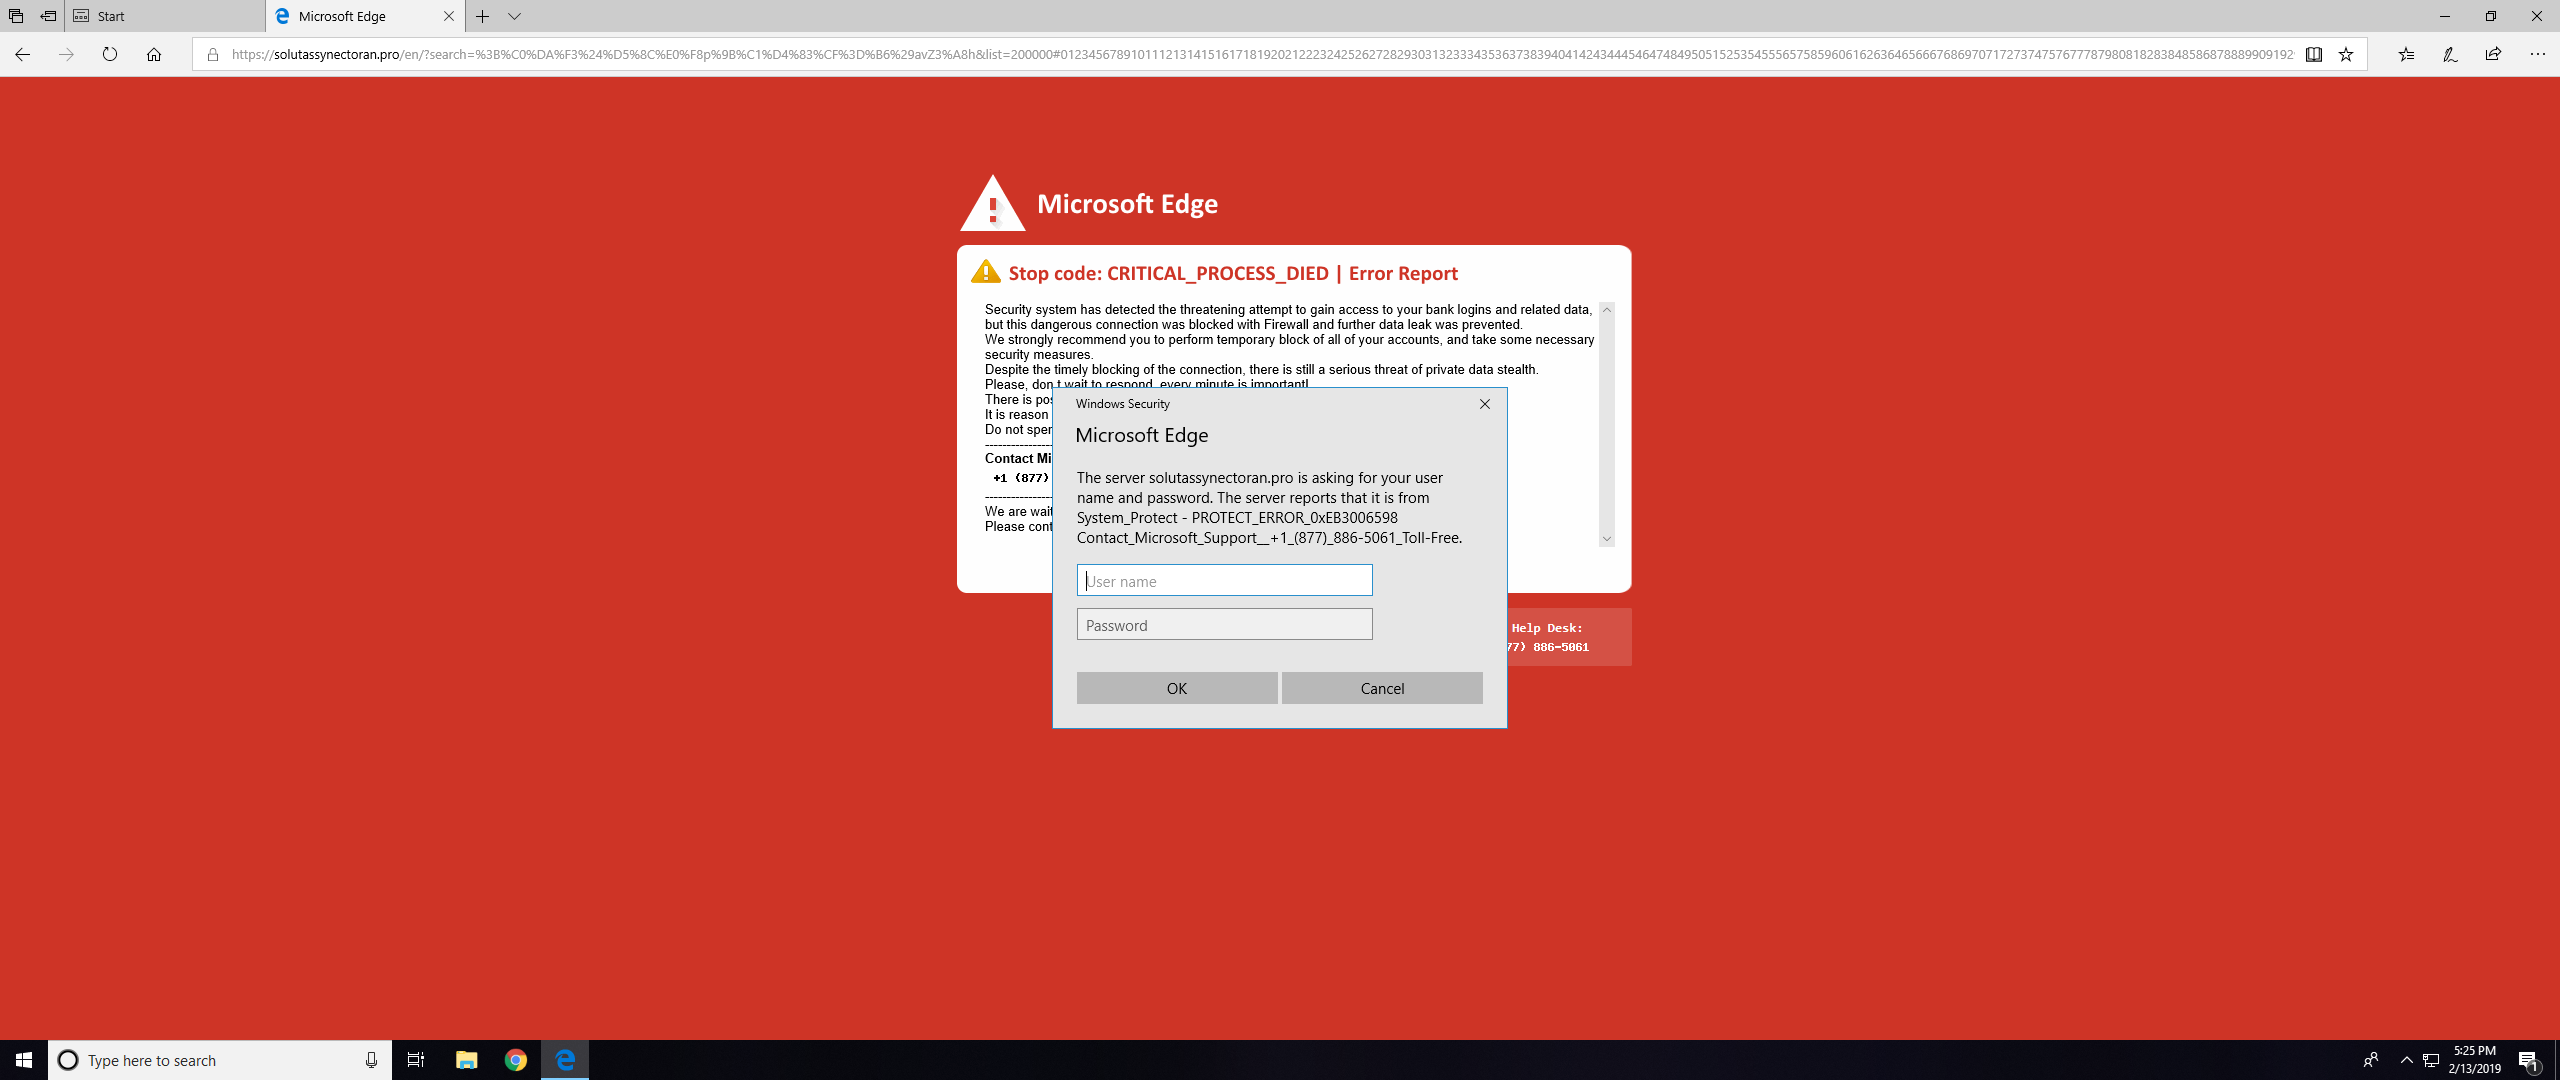
Task: Click Cancel in Windows Security dialog
Action: 1382,688
